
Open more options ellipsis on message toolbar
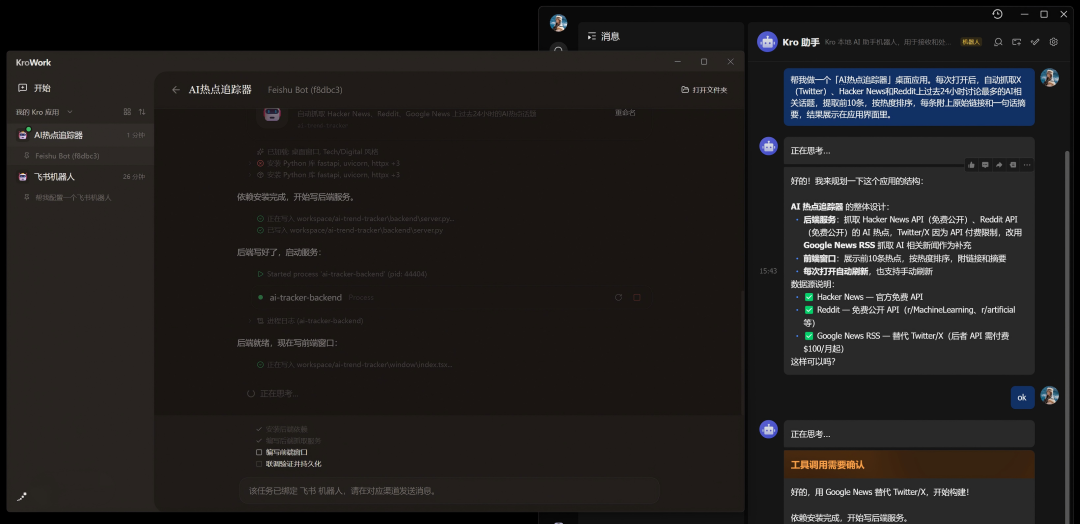click(x=1027, y=165)
